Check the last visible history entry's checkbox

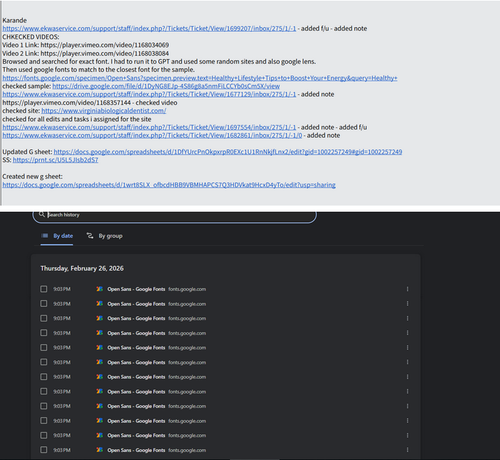tap(44, 450)
